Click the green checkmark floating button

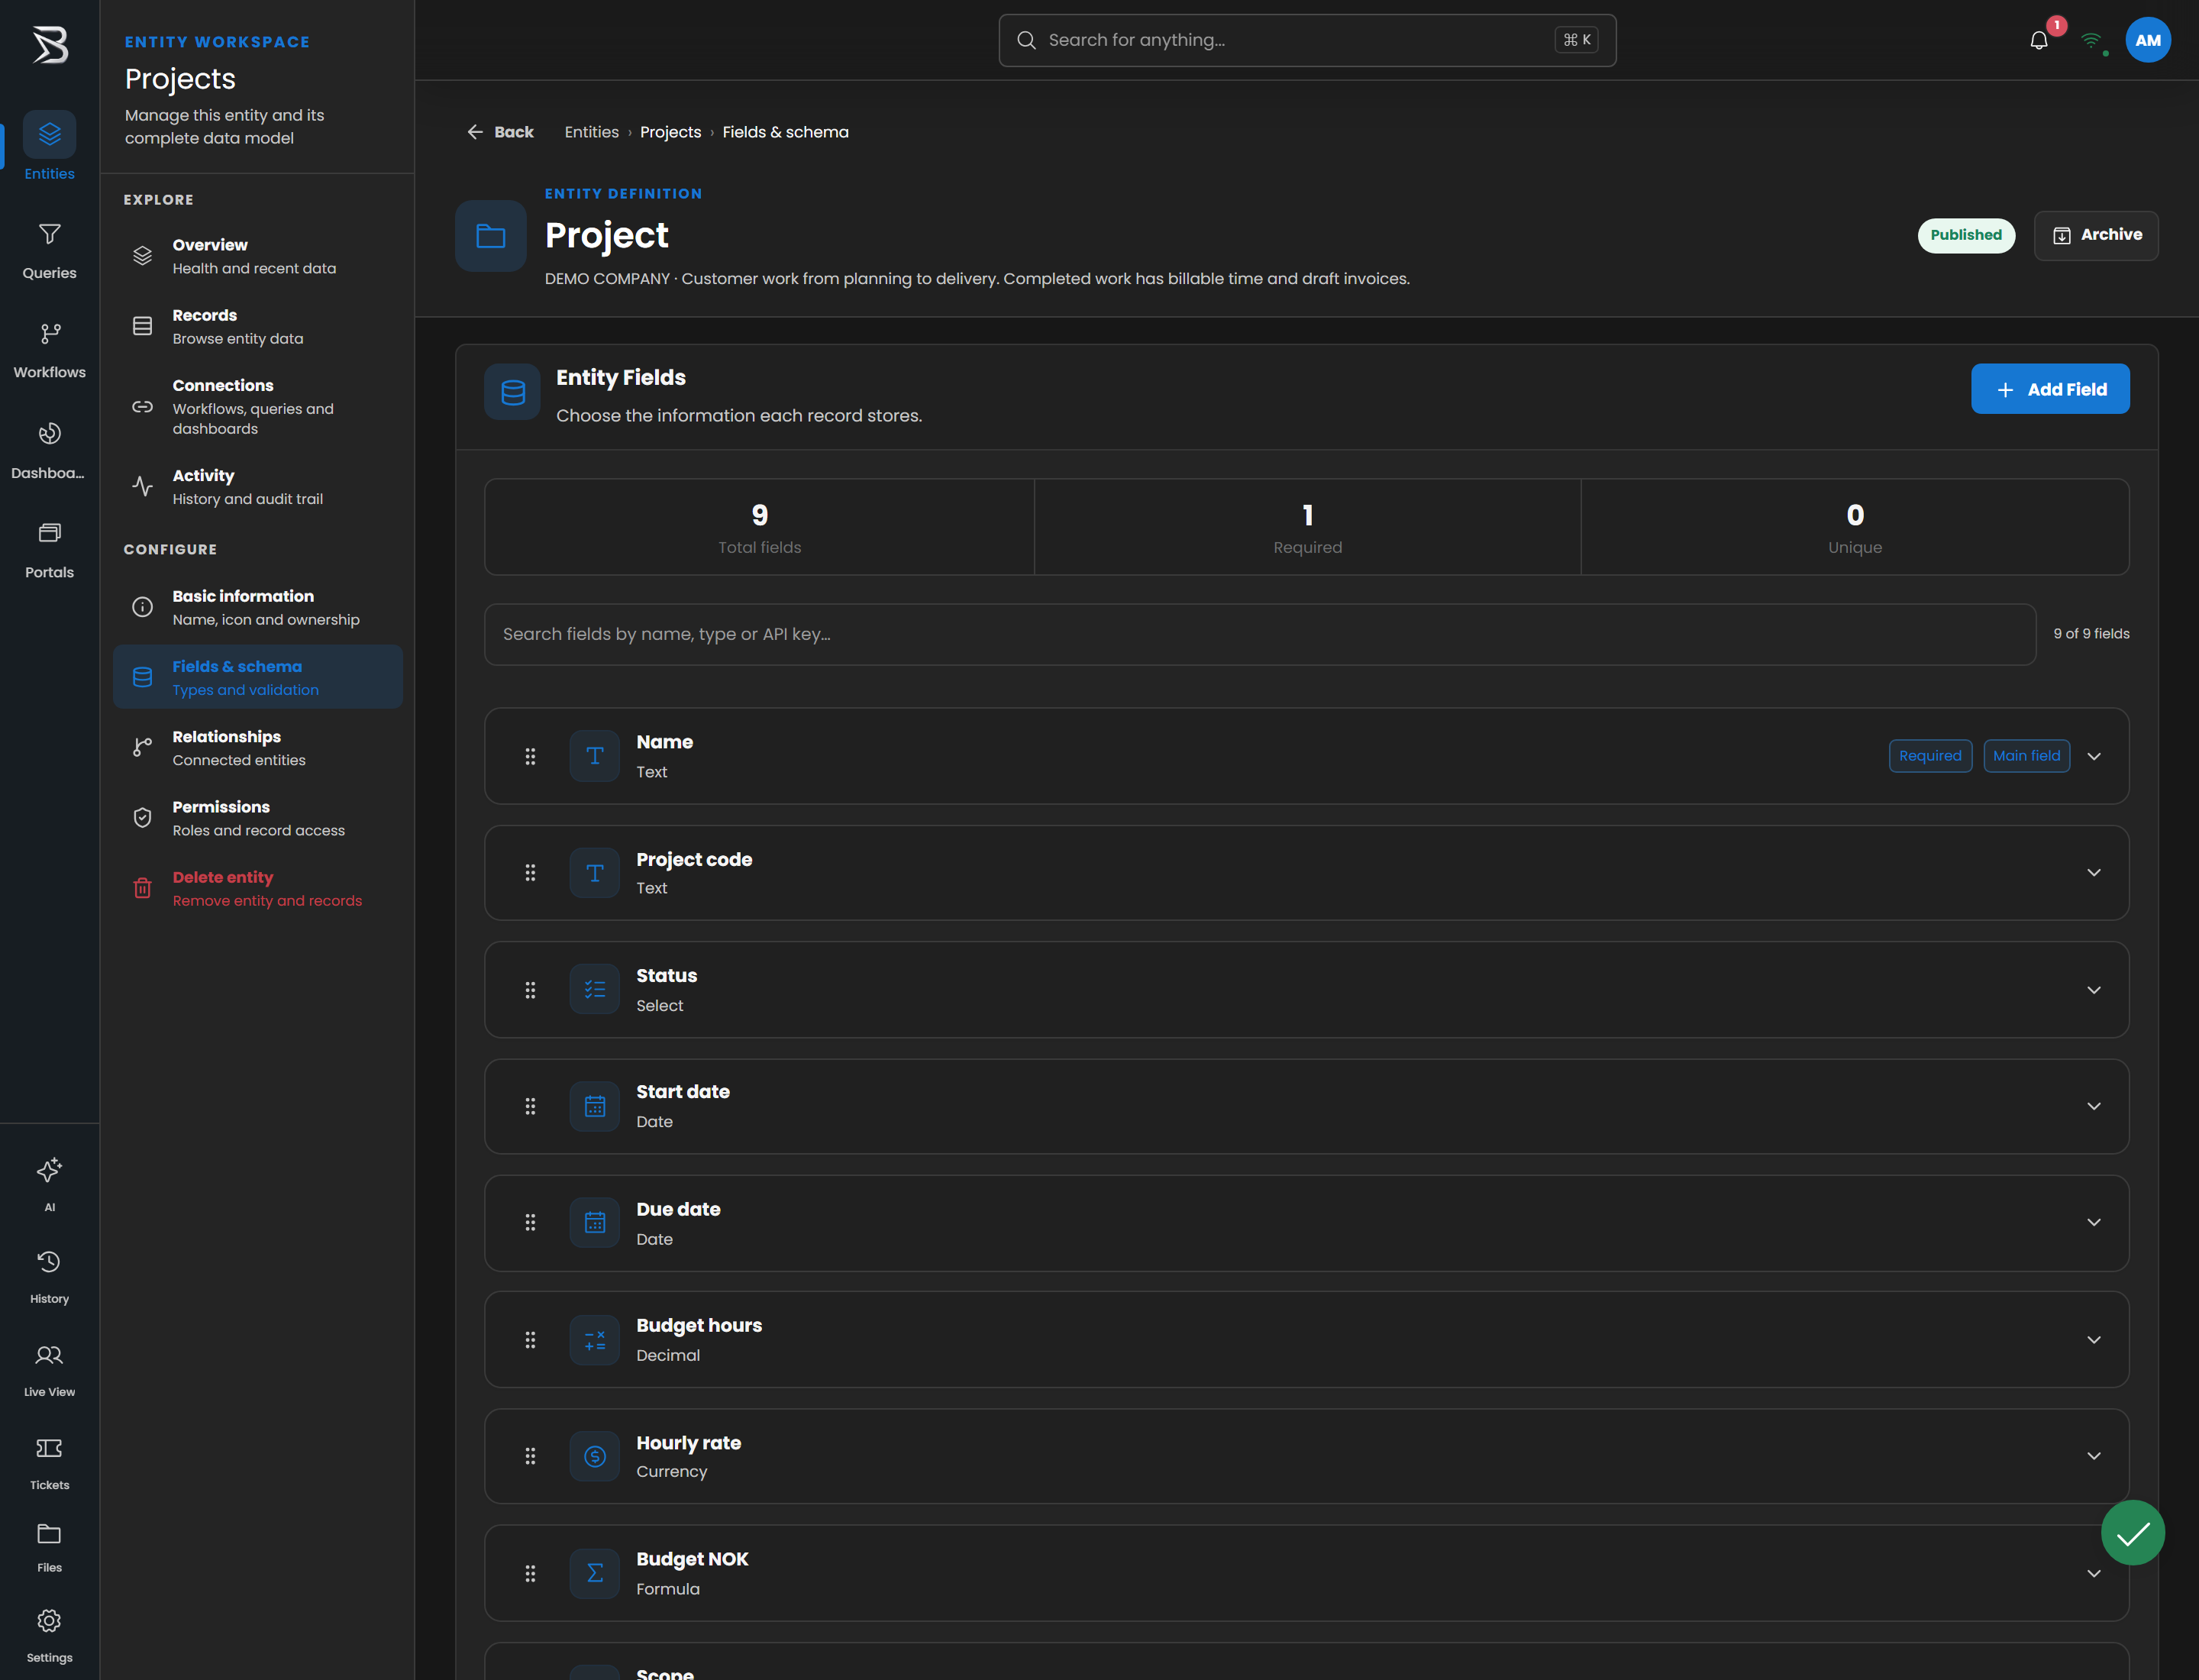point(2132,1532)
